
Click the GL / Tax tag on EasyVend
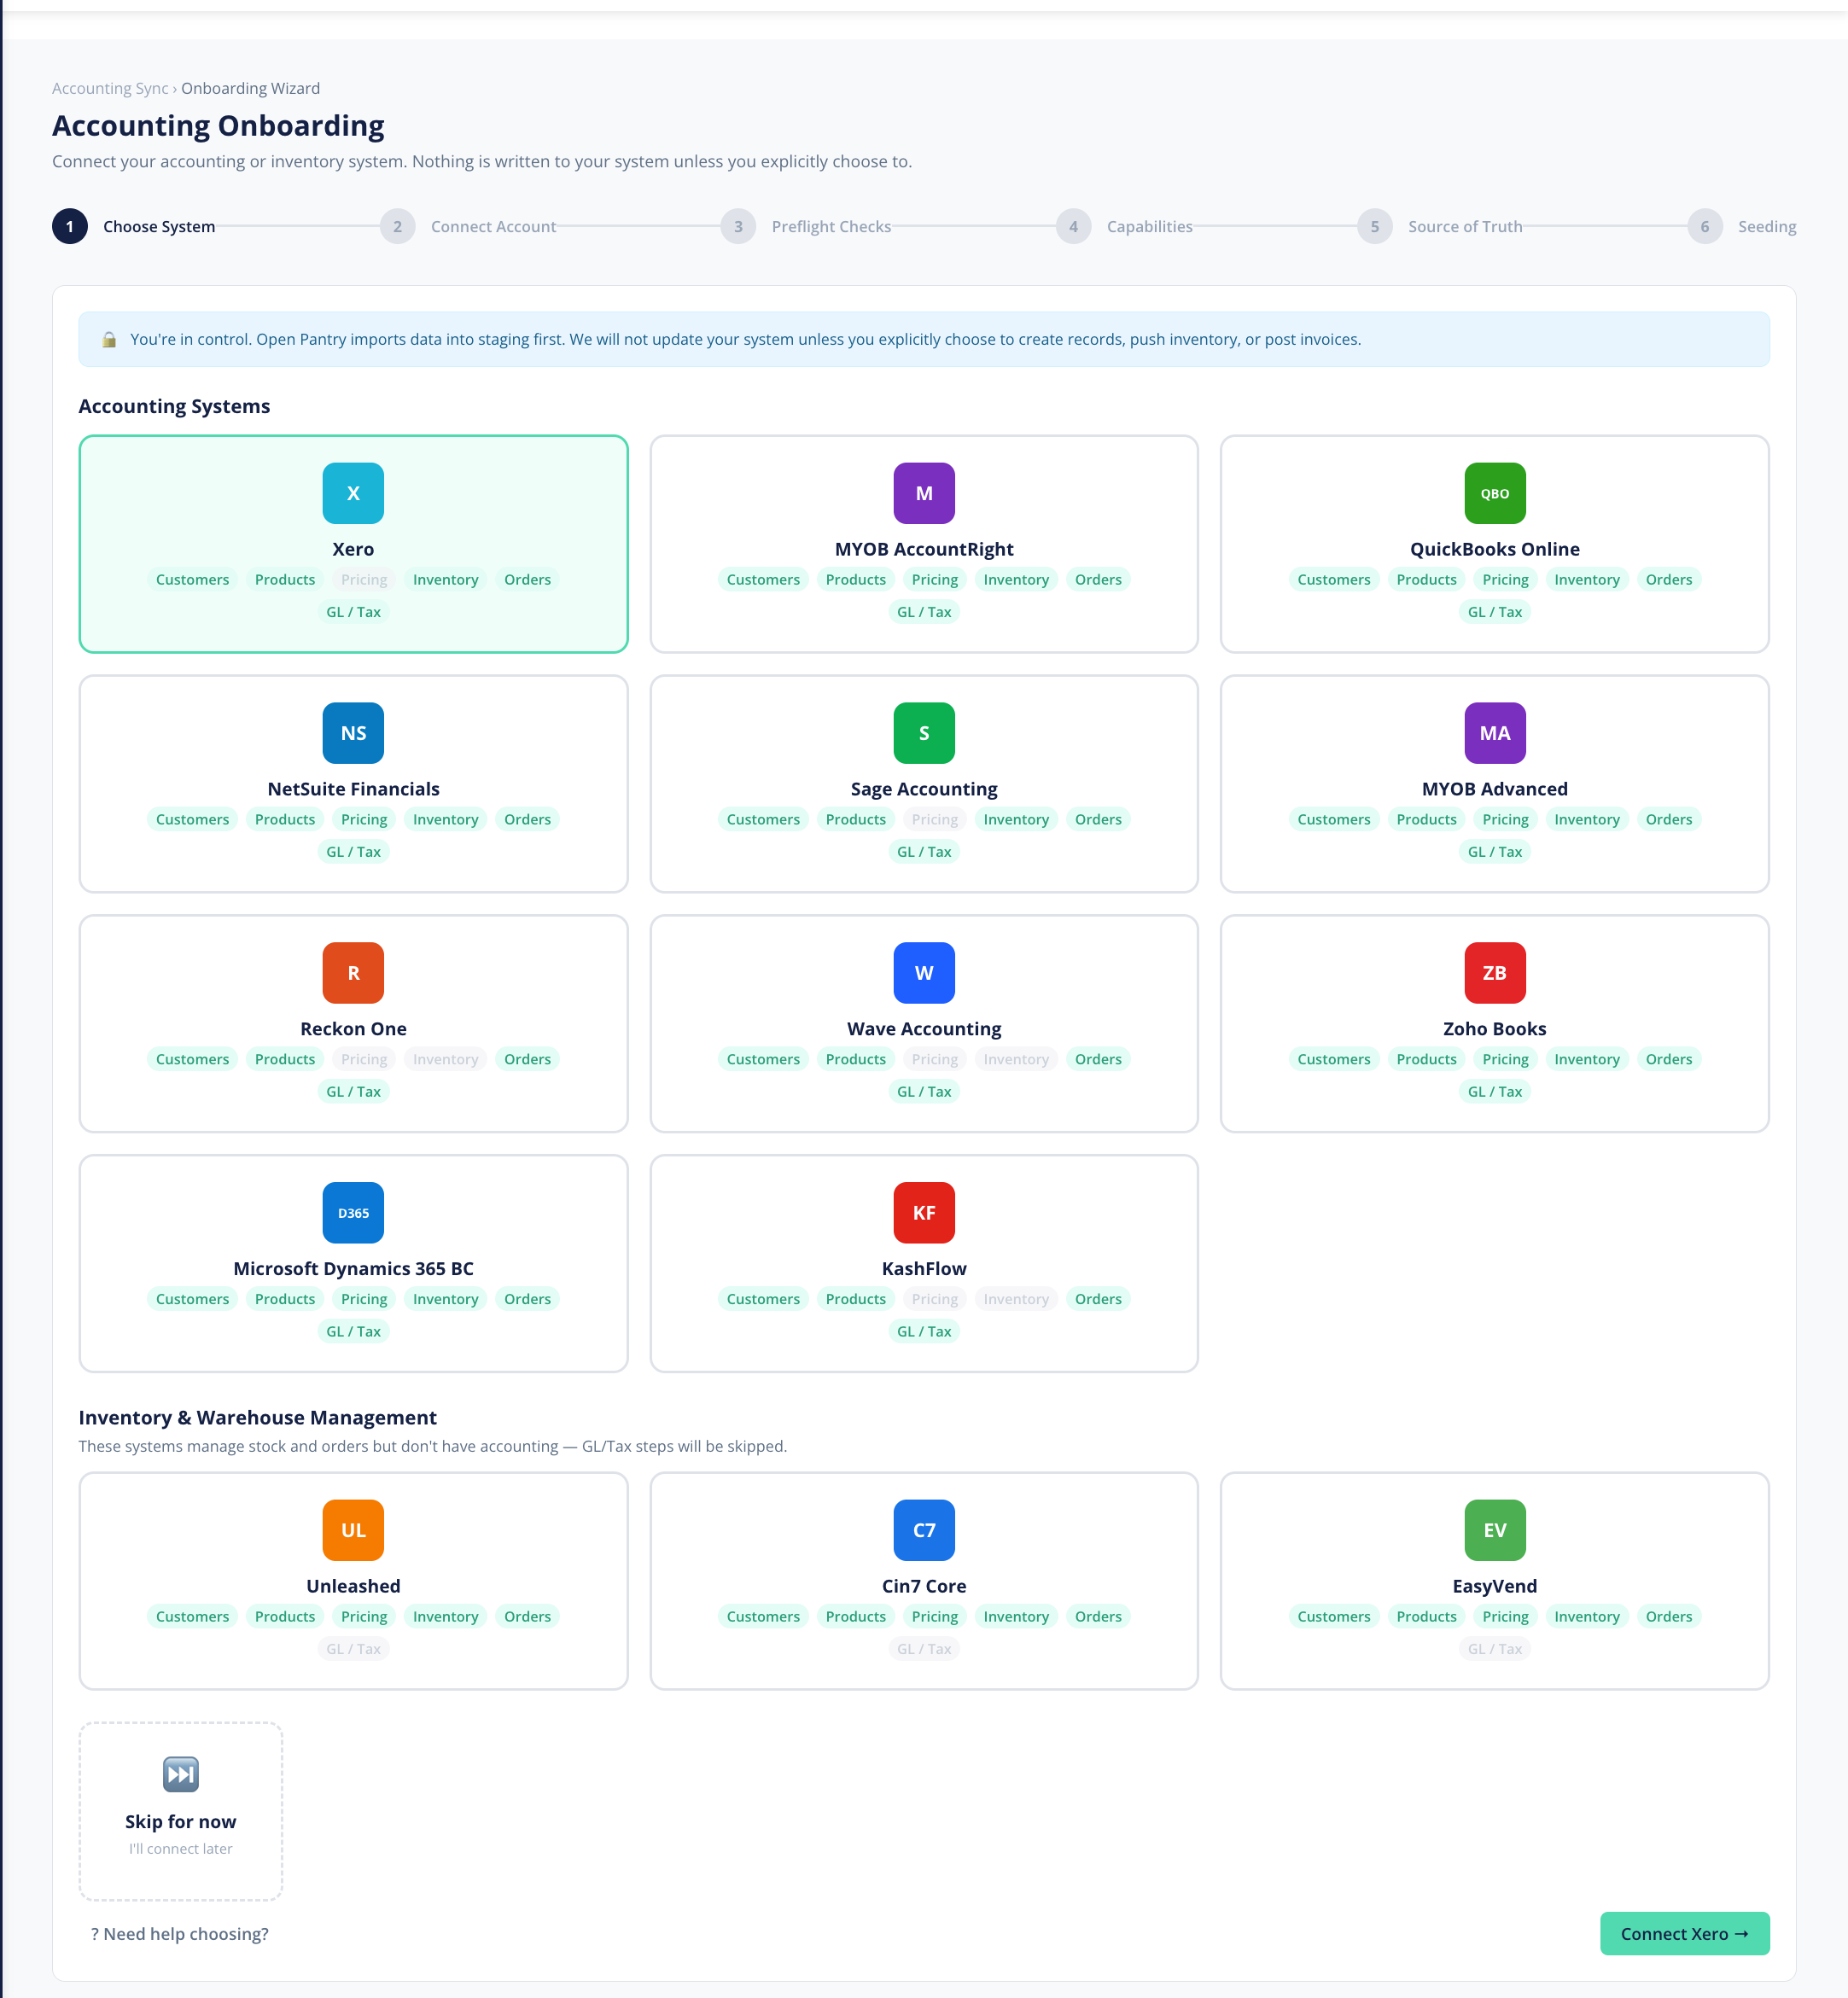point(1494,1649)
